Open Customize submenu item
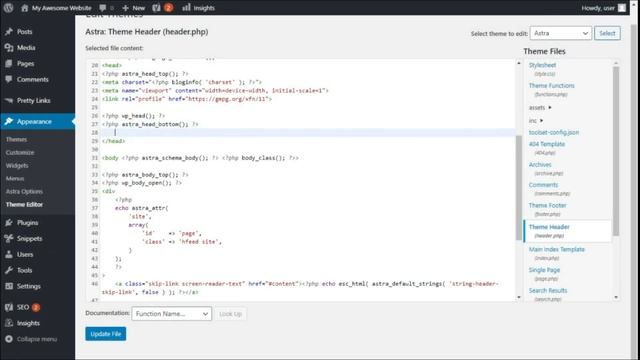 pyautogui.click(x=20, y=152)
